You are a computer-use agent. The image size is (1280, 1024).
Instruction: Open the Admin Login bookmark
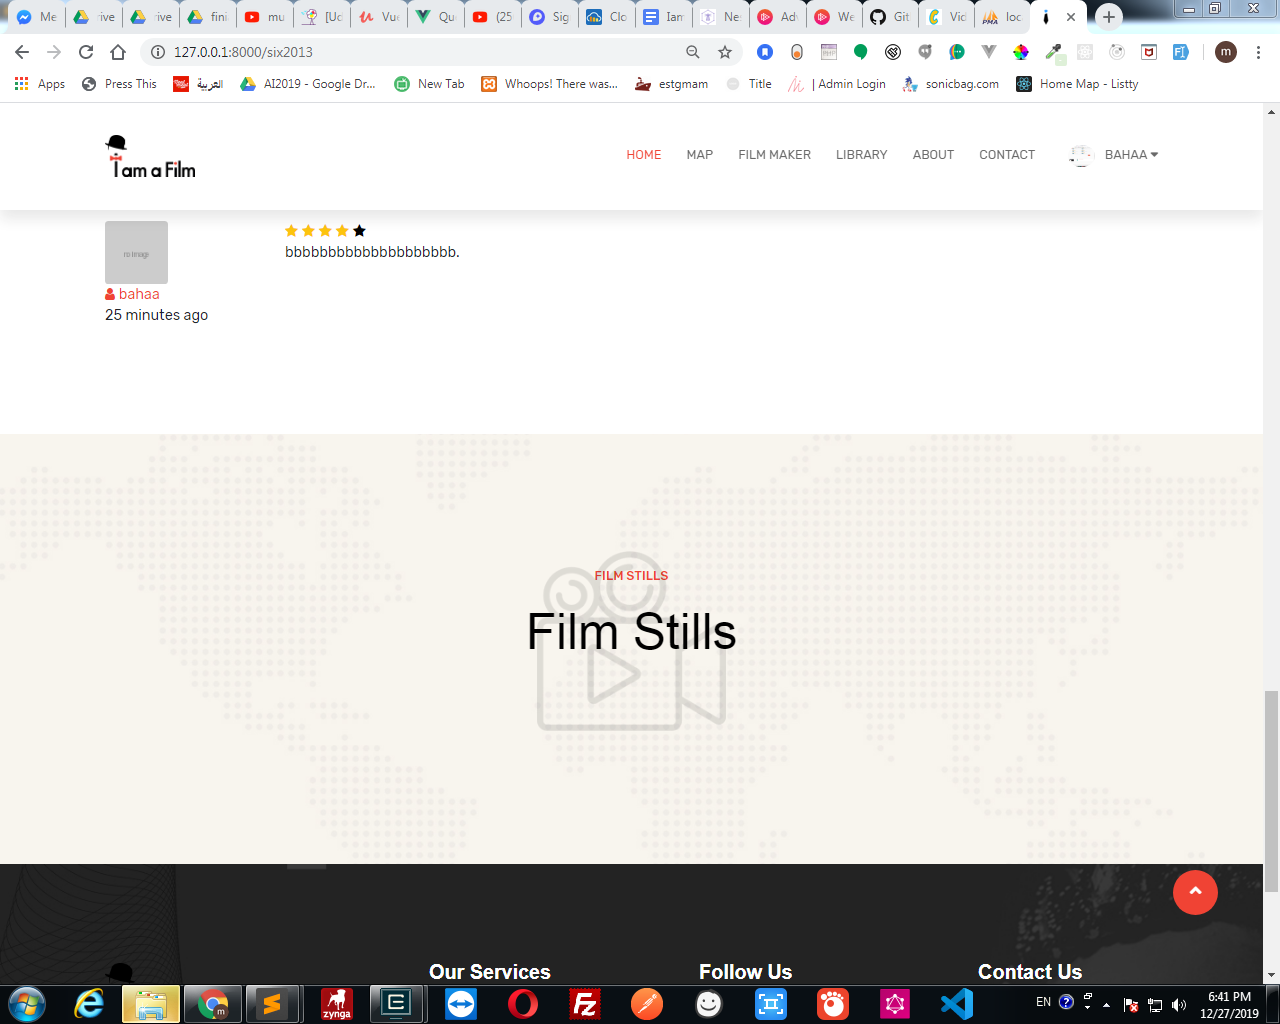850,84
